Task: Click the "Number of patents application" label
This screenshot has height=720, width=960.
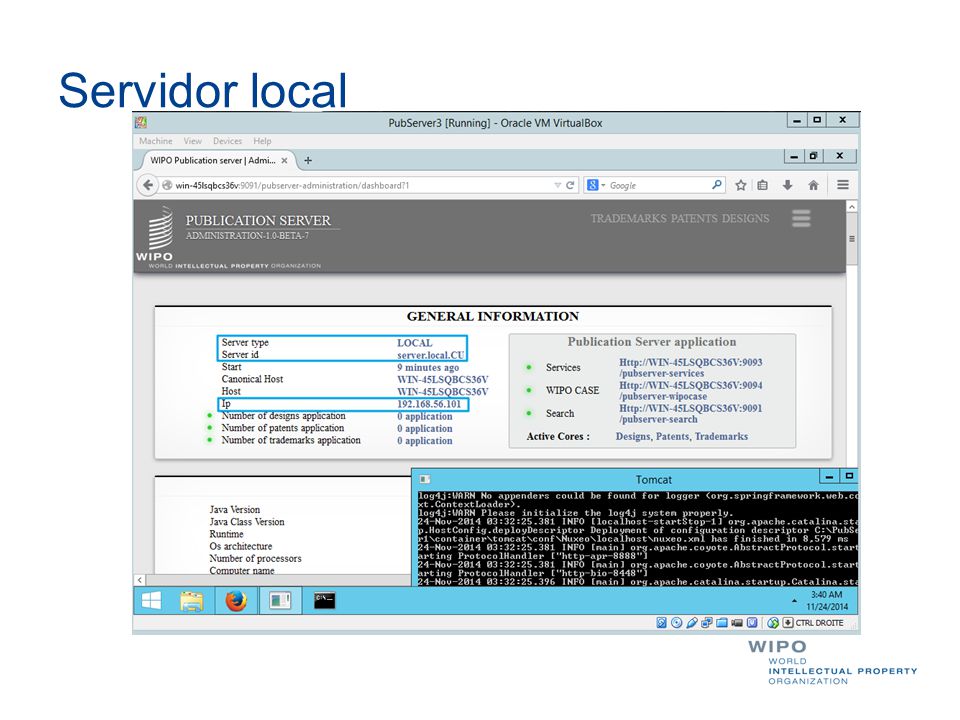Action: pyautogui.click(x=283, y=428)
